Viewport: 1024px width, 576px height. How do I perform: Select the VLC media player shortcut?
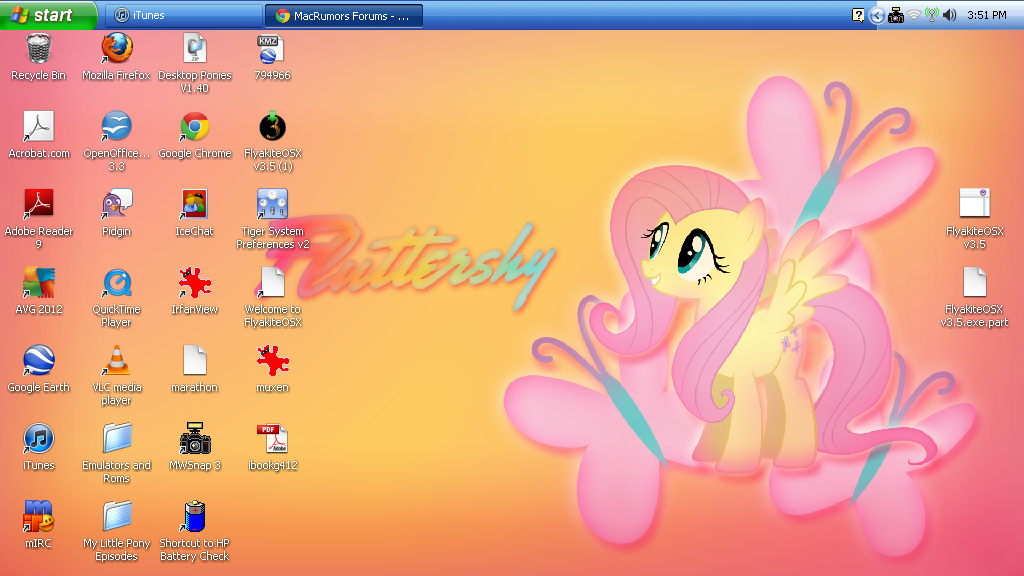point(117,360)
